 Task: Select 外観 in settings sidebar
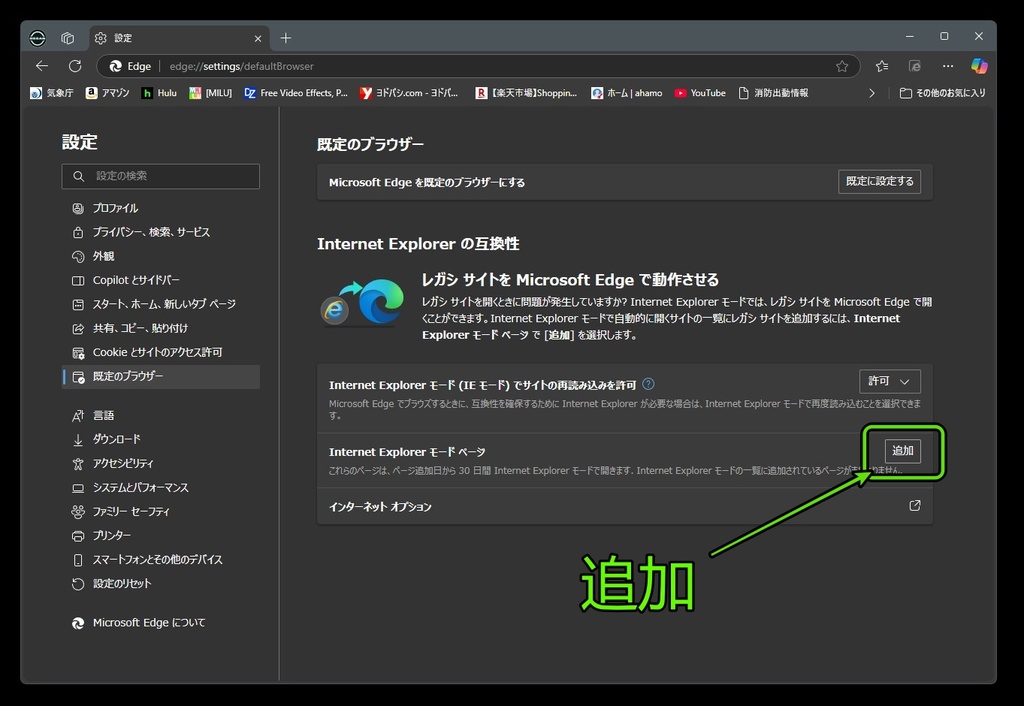[161, 256]
